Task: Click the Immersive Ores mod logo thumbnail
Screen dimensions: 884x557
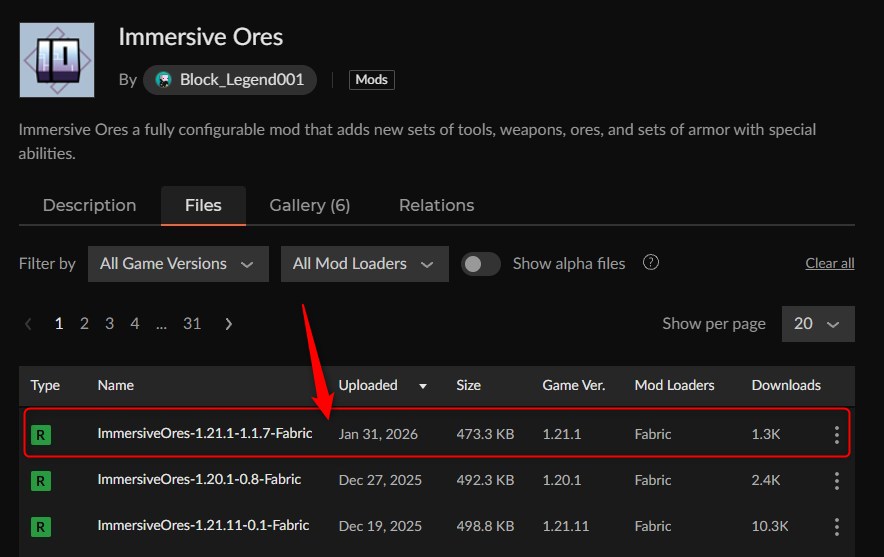Action: coord(57,60)
